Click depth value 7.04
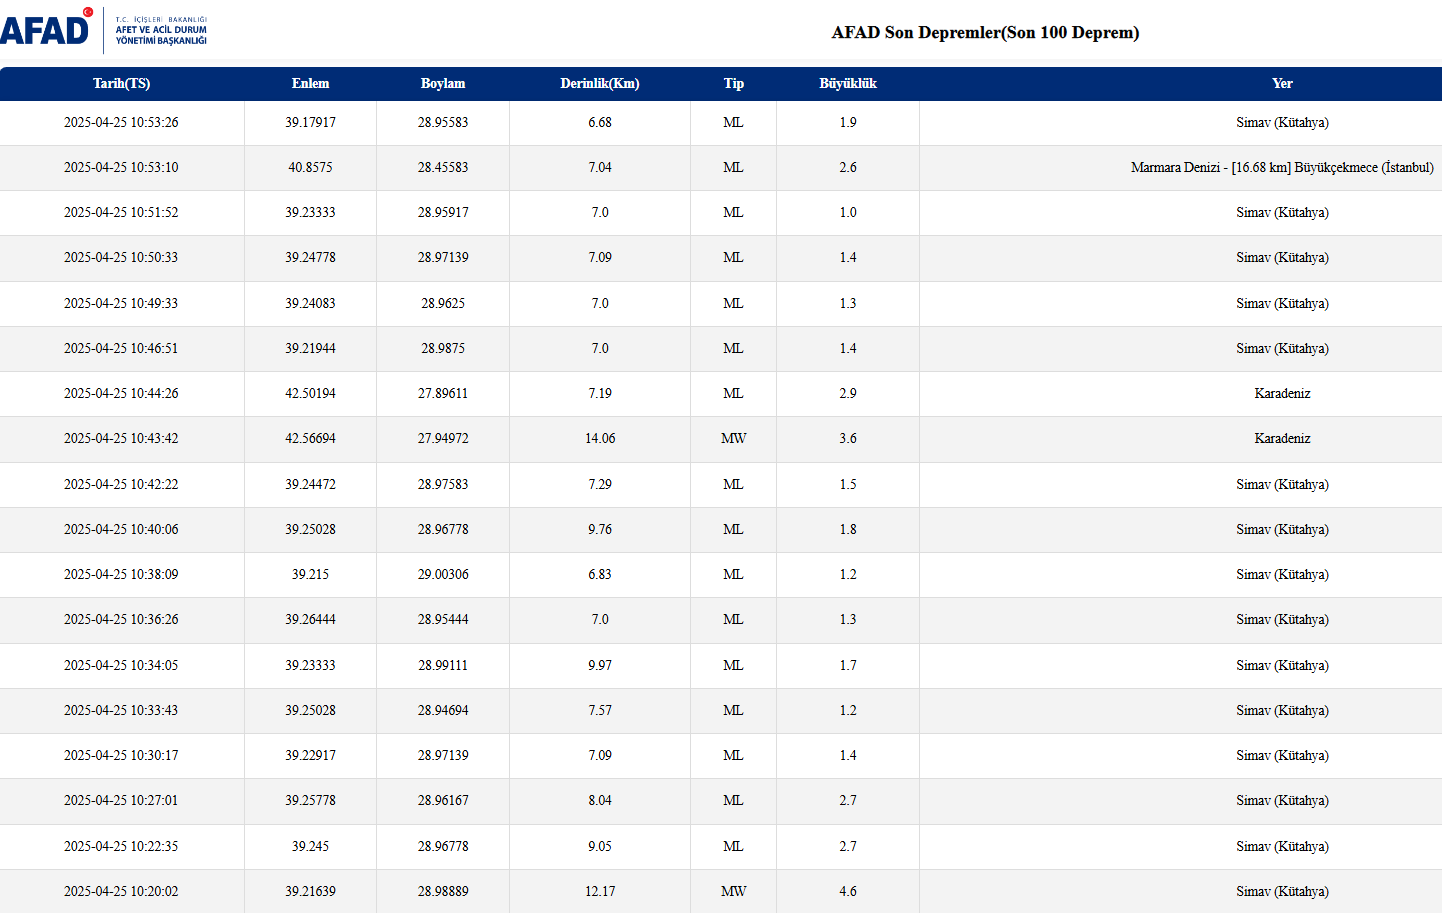This screenshot has height=913, width=1442. click(600, 167)
